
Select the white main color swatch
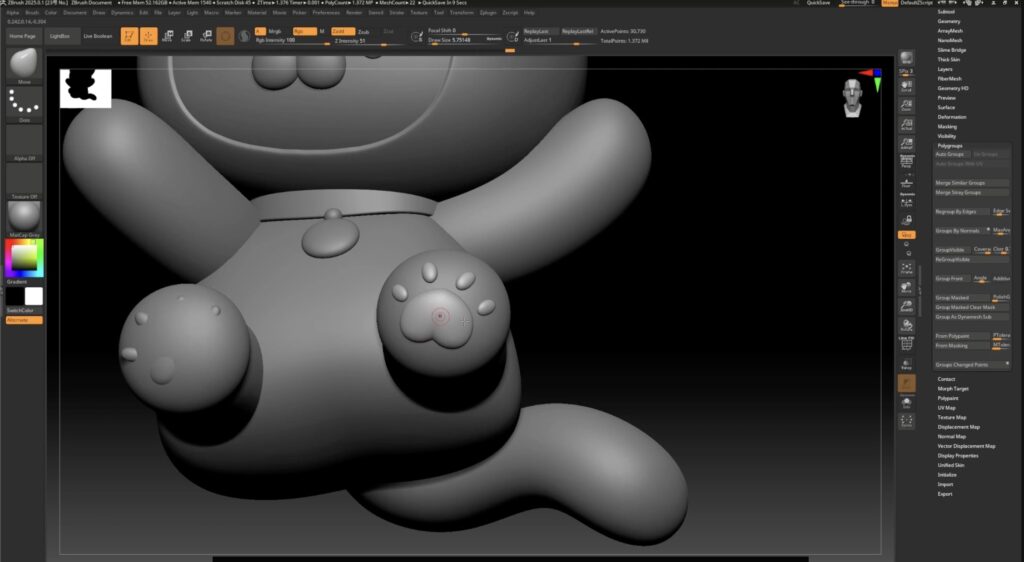click(x=34, y=296)
